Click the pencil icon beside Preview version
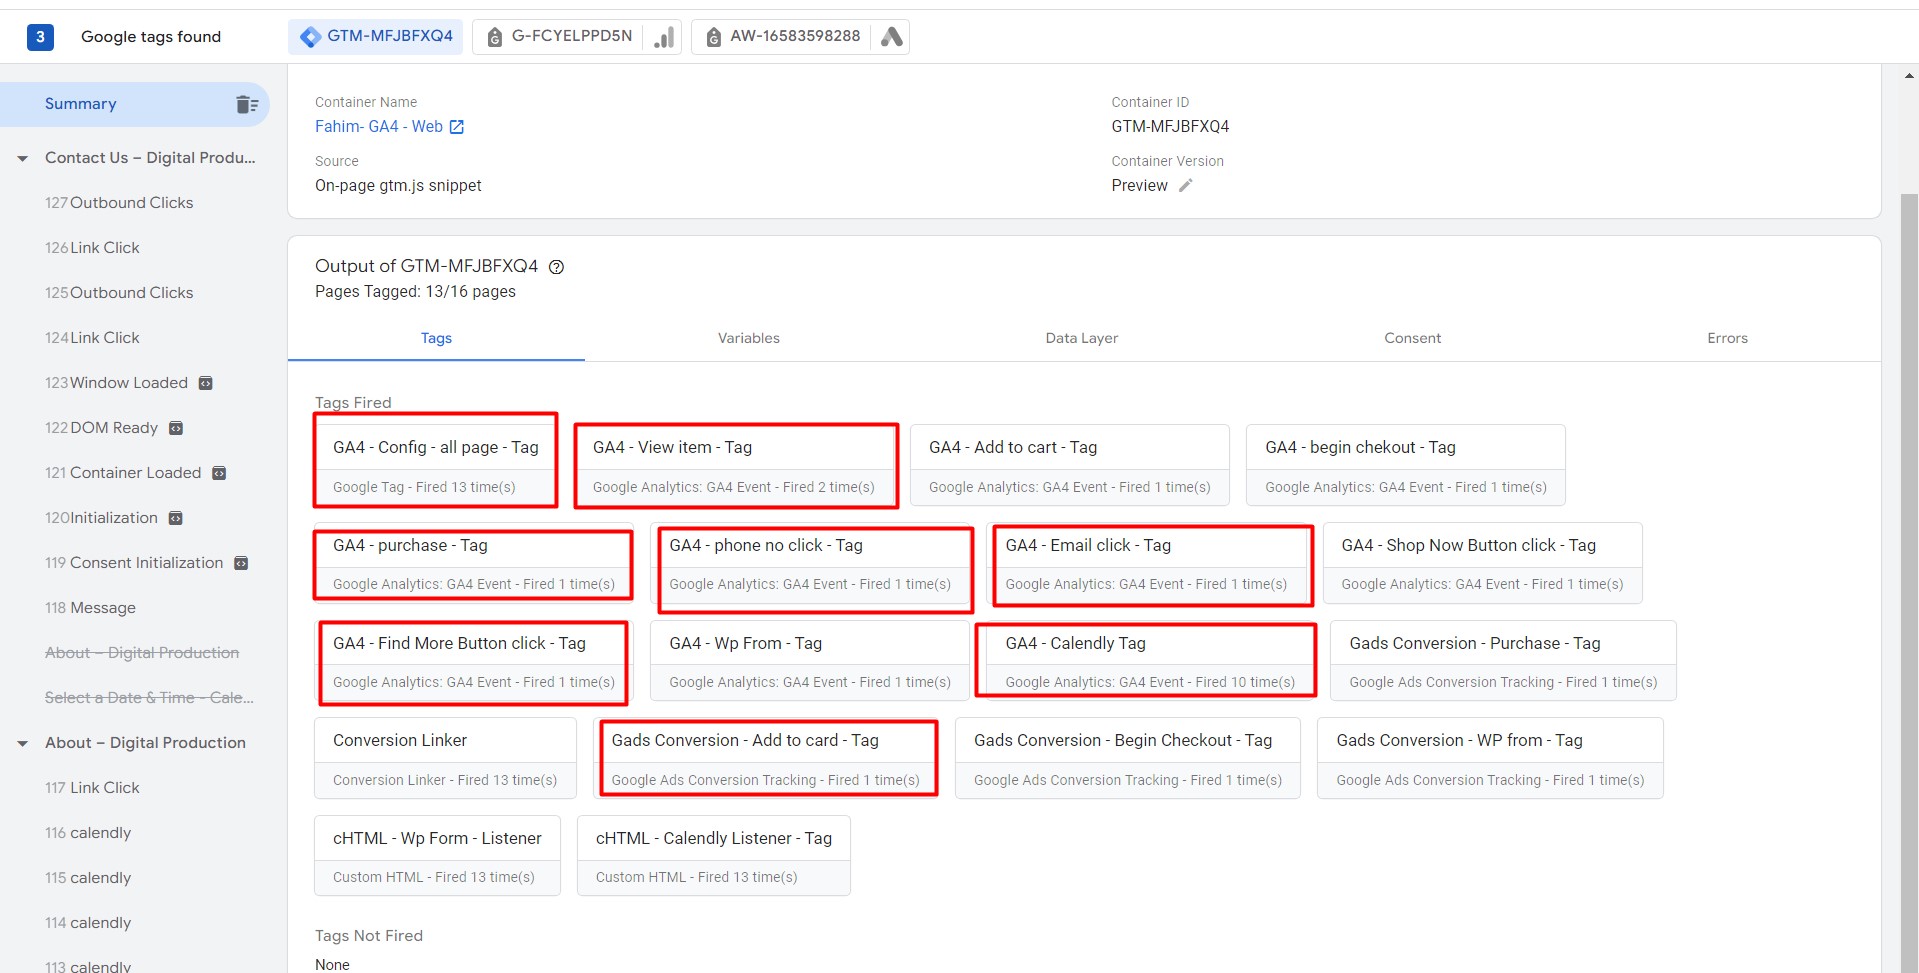Image resolution: width=1919 pixels, height=973 pixels. pyautogui.click(x=1186, y=186)
